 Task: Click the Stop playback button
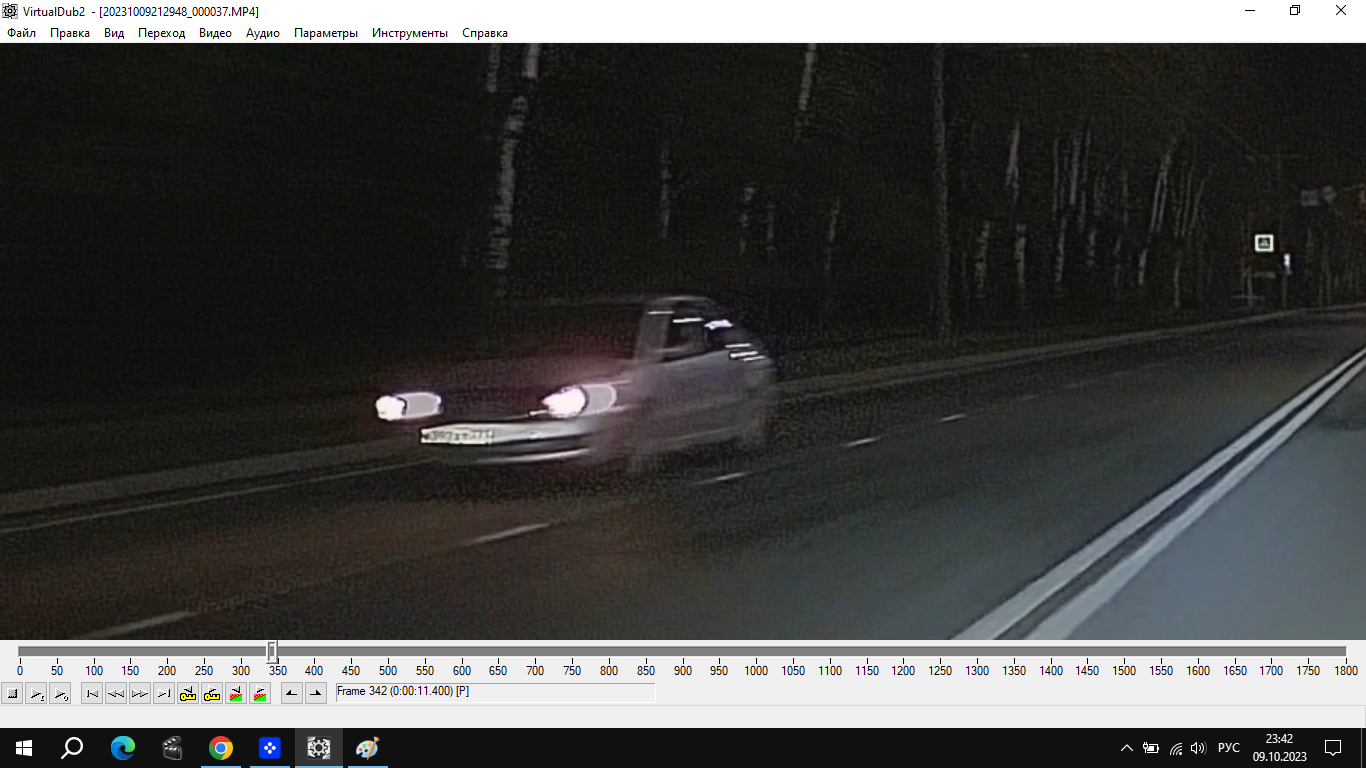(12, 693)
